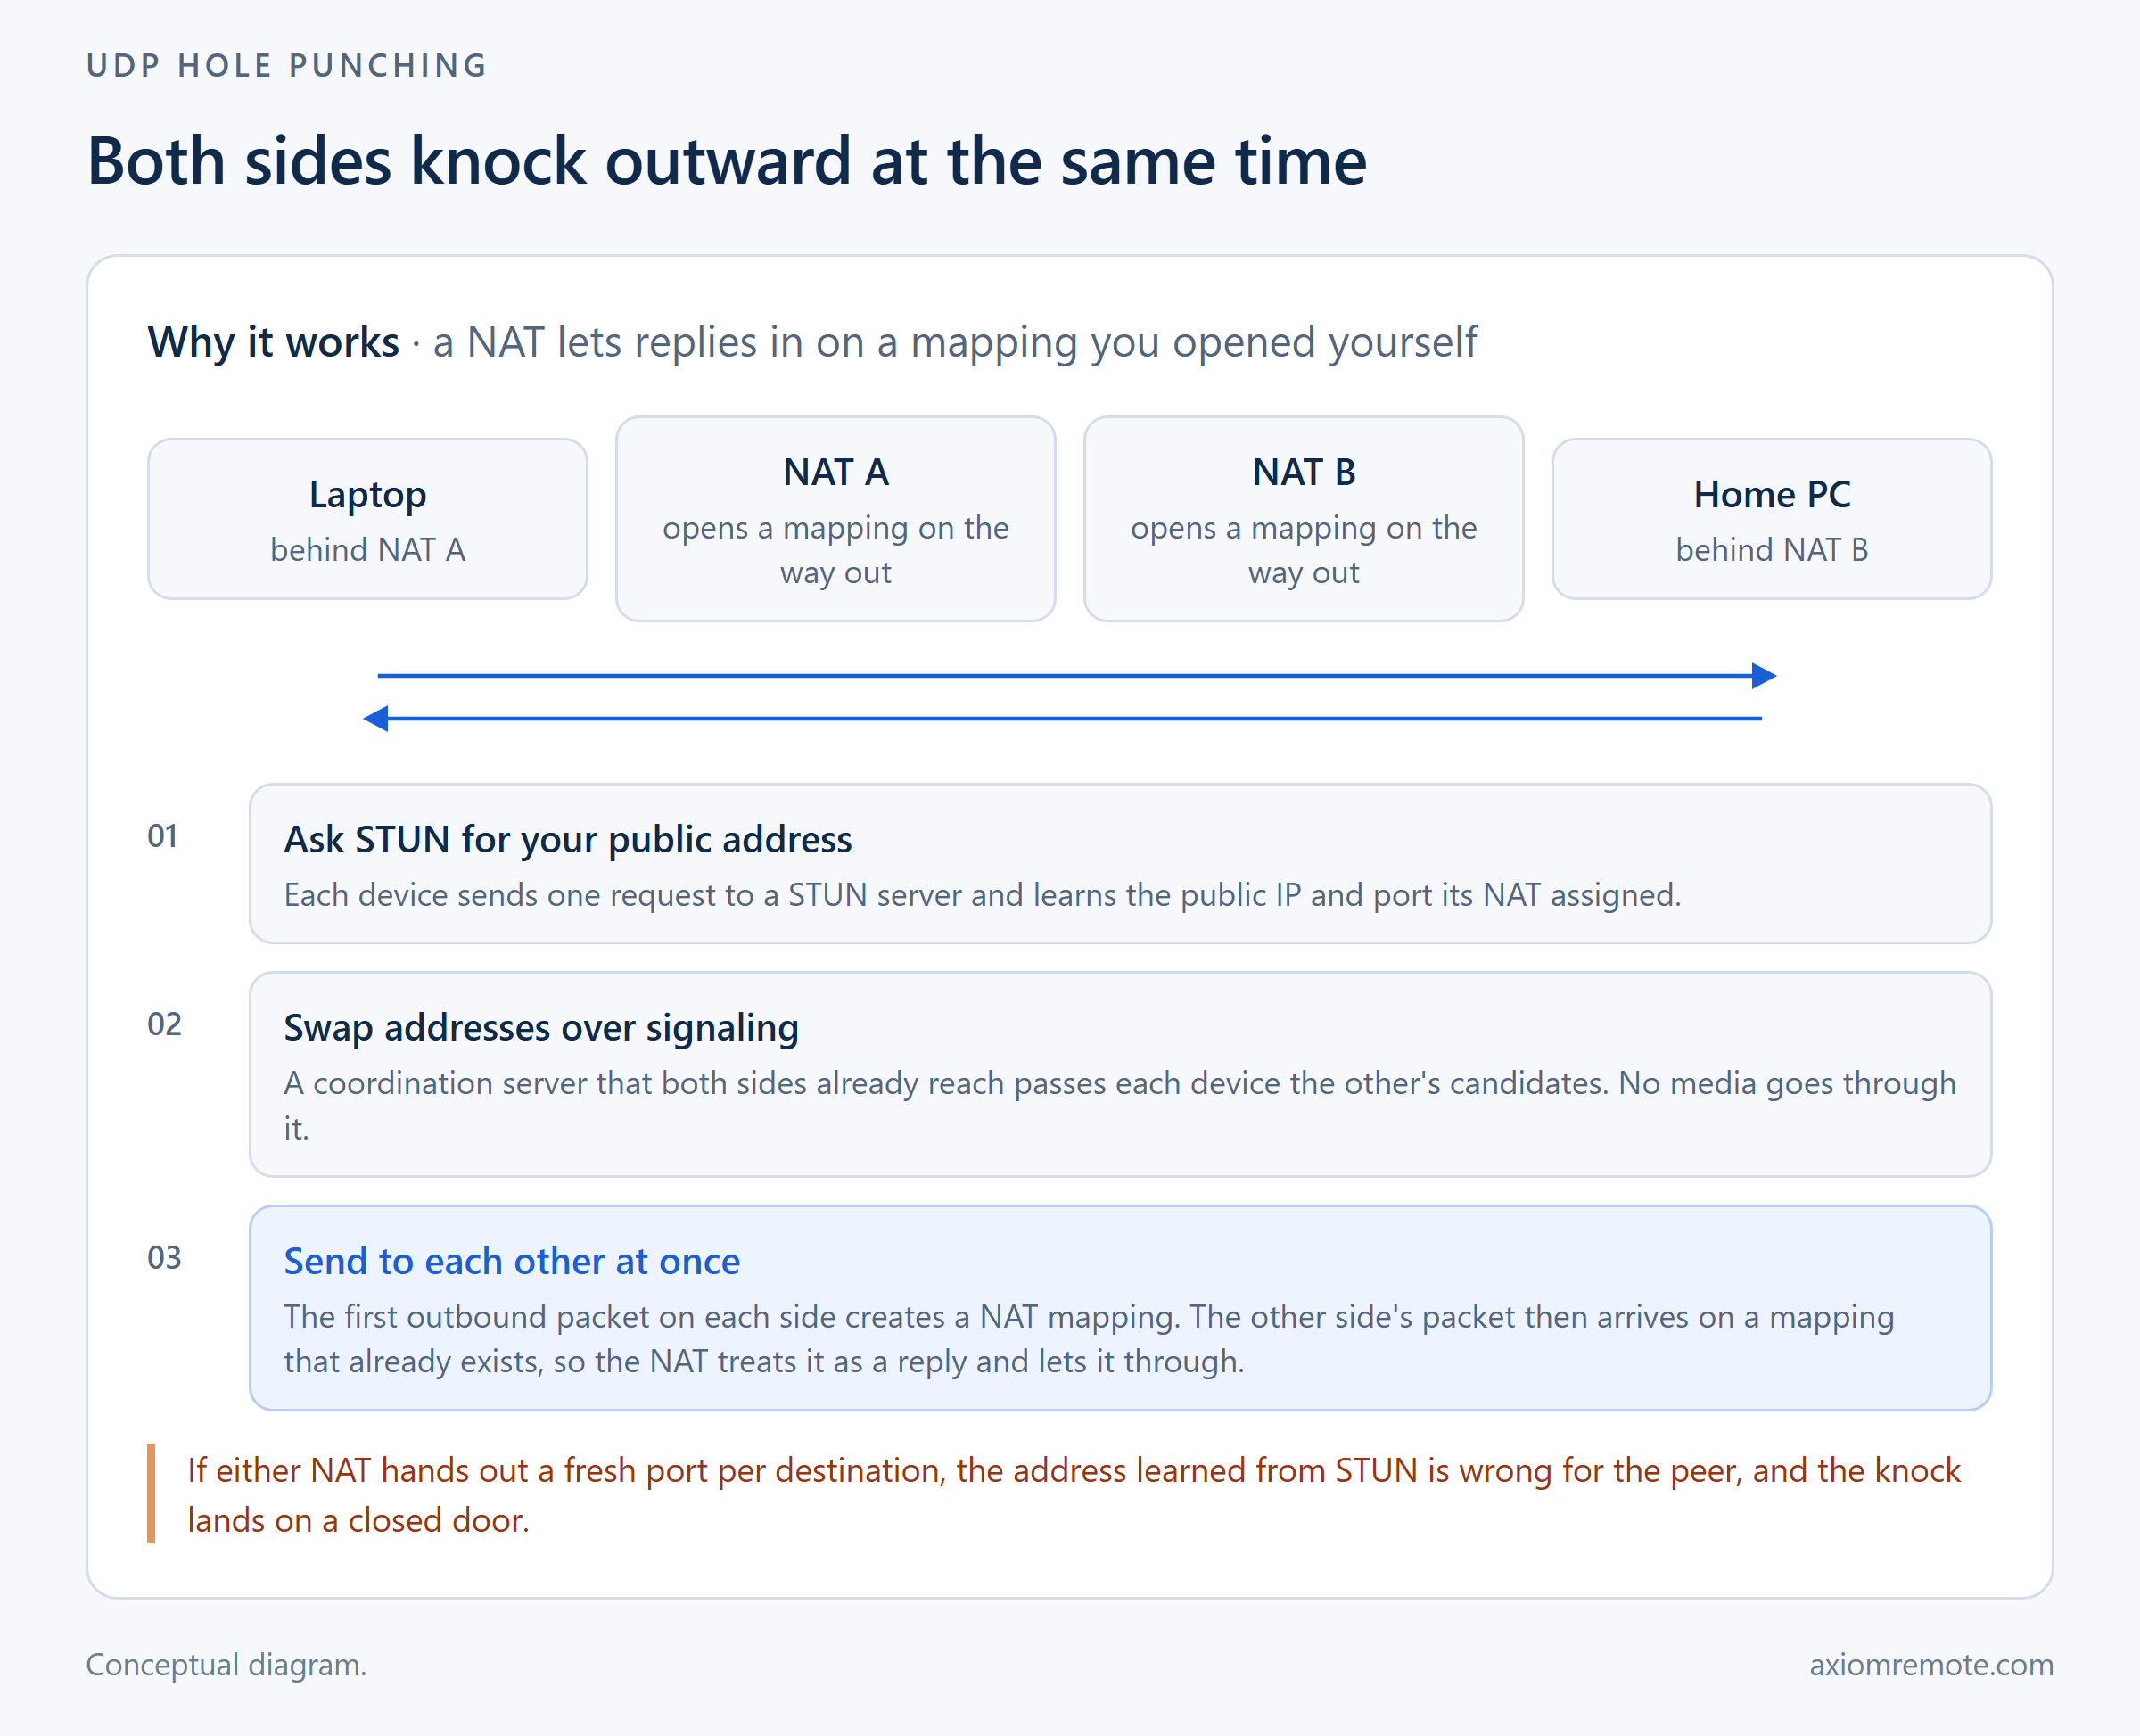Click the right-pointing blue arrowhead
2140x1736 pixels.
coord(1764,676)
